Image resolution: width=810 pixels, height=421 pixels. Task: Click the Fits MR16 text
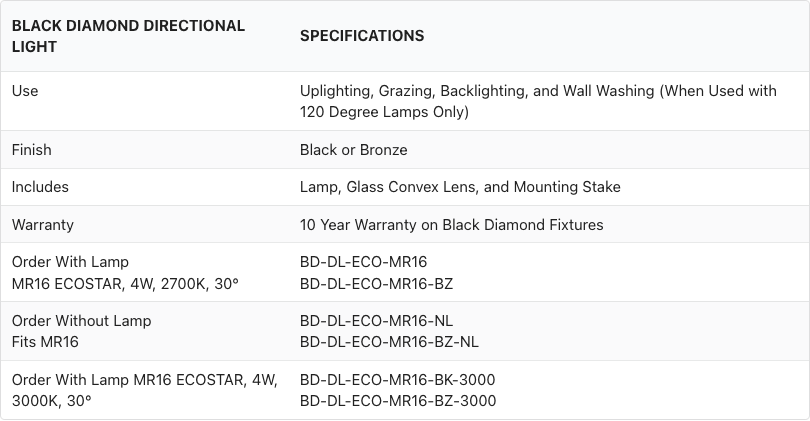pos(45,342)
